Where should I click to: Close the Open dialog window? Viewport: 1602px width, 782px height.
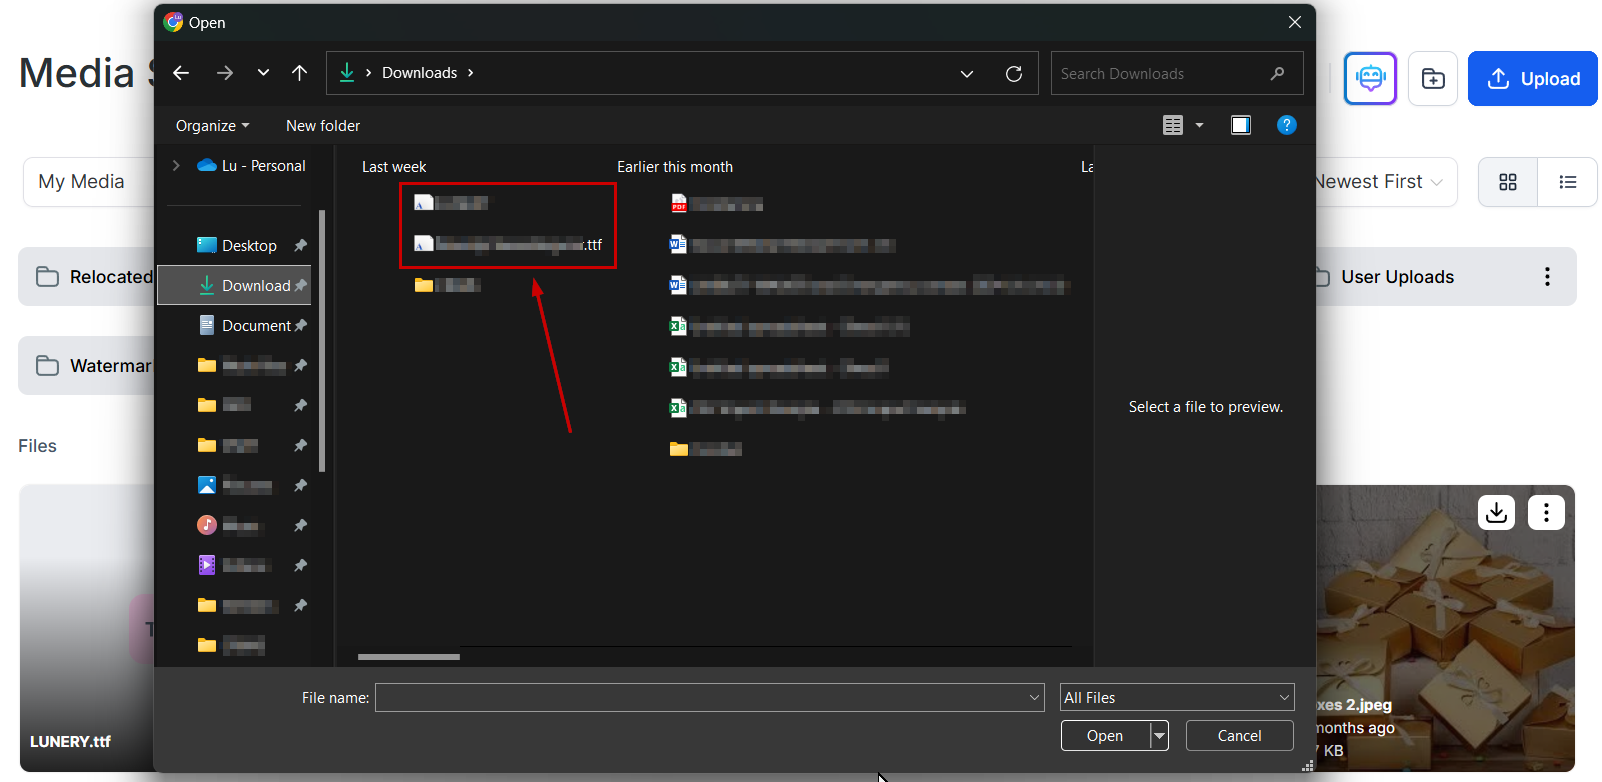click(1295, 22)
